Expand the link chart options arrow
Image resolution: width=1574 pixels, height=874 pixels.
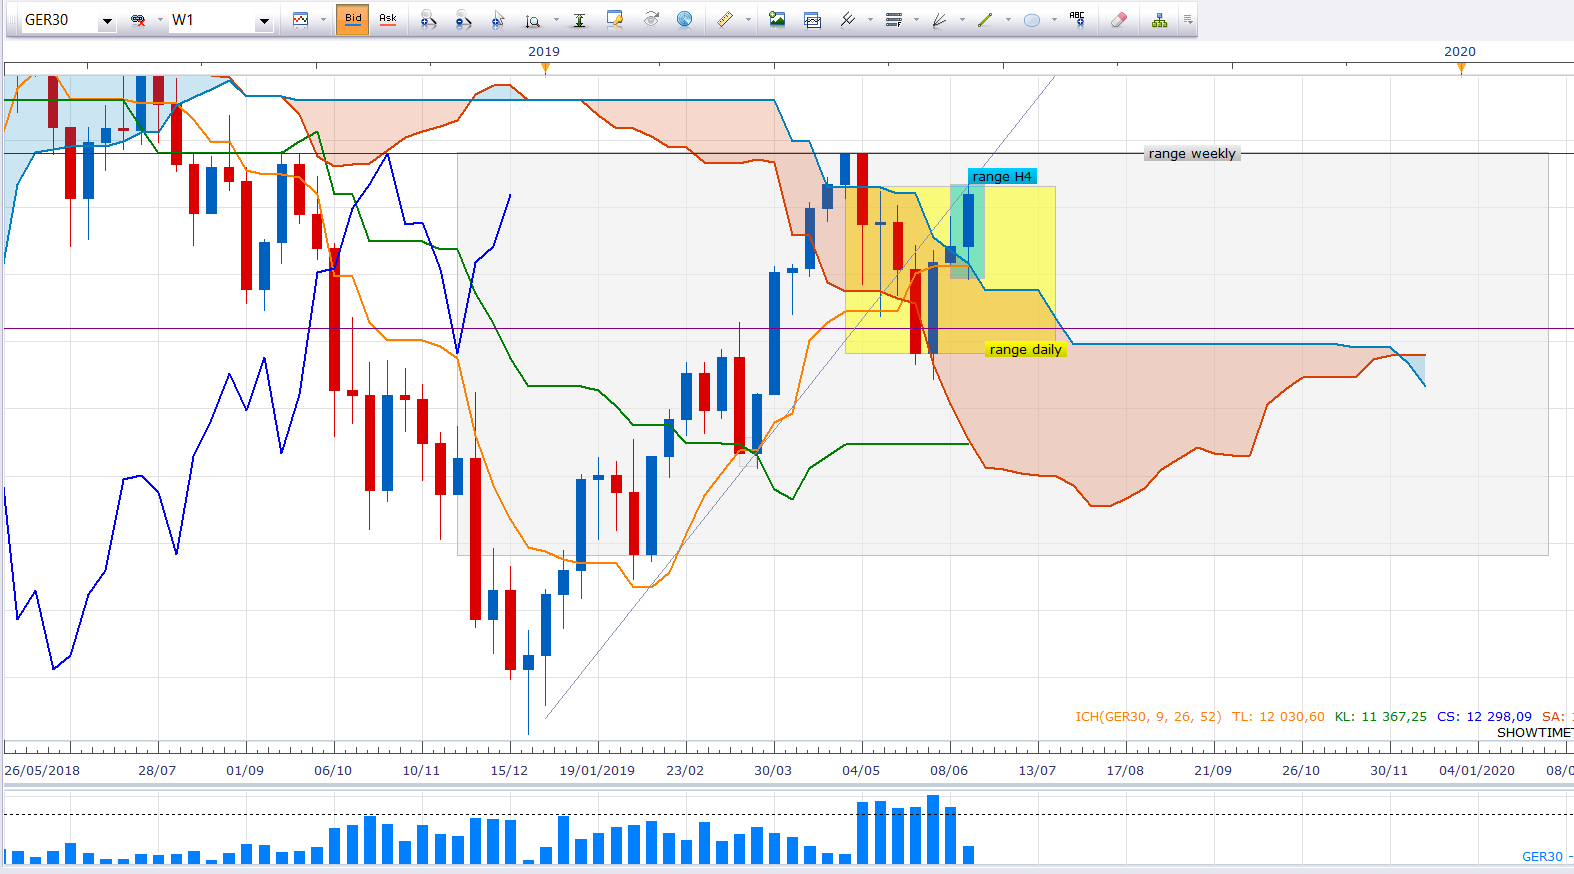tap(160, 20)
